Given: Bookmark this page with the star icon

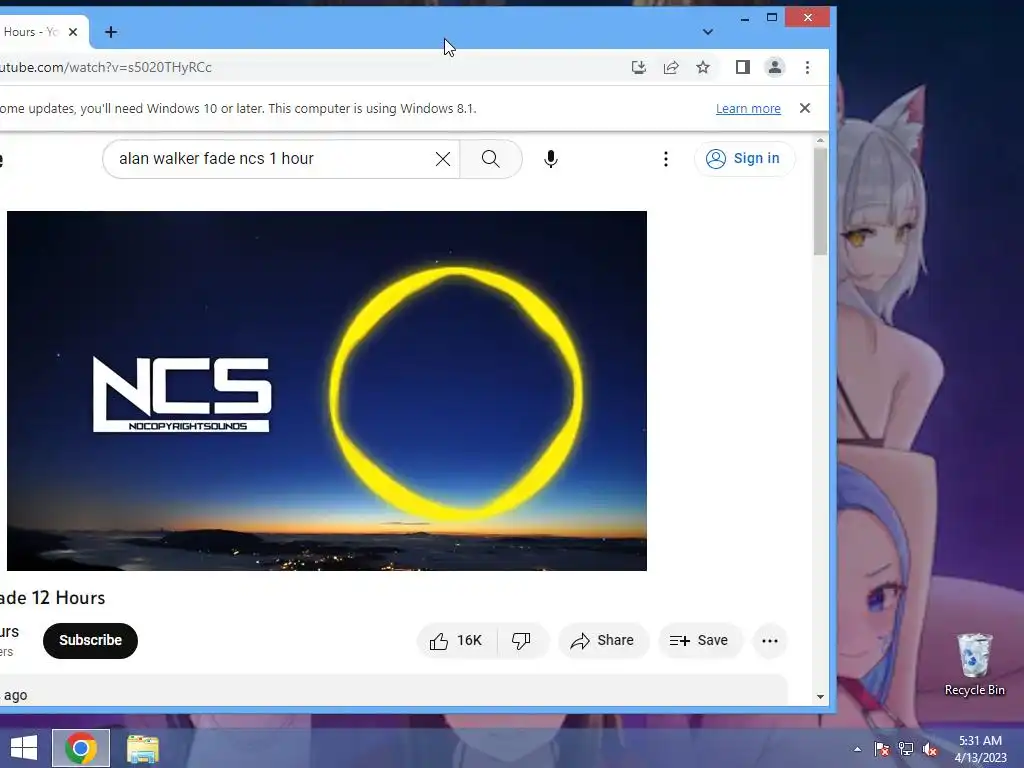Looking at the screenshot, I should tap(703, 67).
